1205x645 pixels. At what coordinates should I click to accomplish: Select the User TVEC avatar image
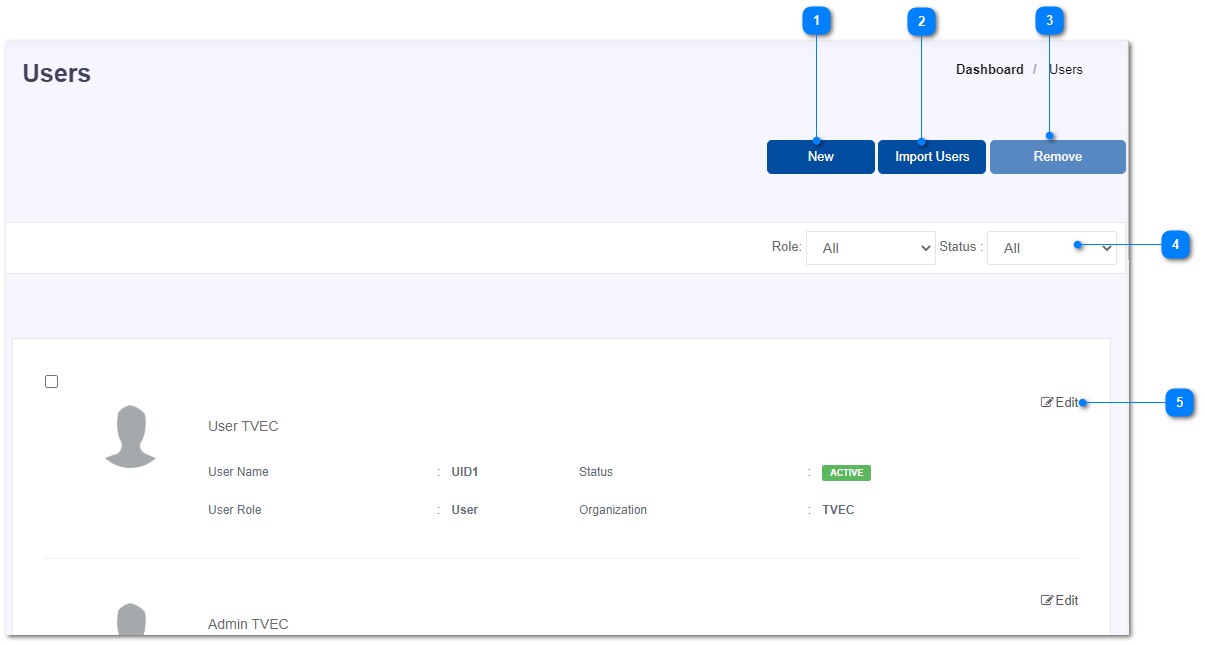130,437
